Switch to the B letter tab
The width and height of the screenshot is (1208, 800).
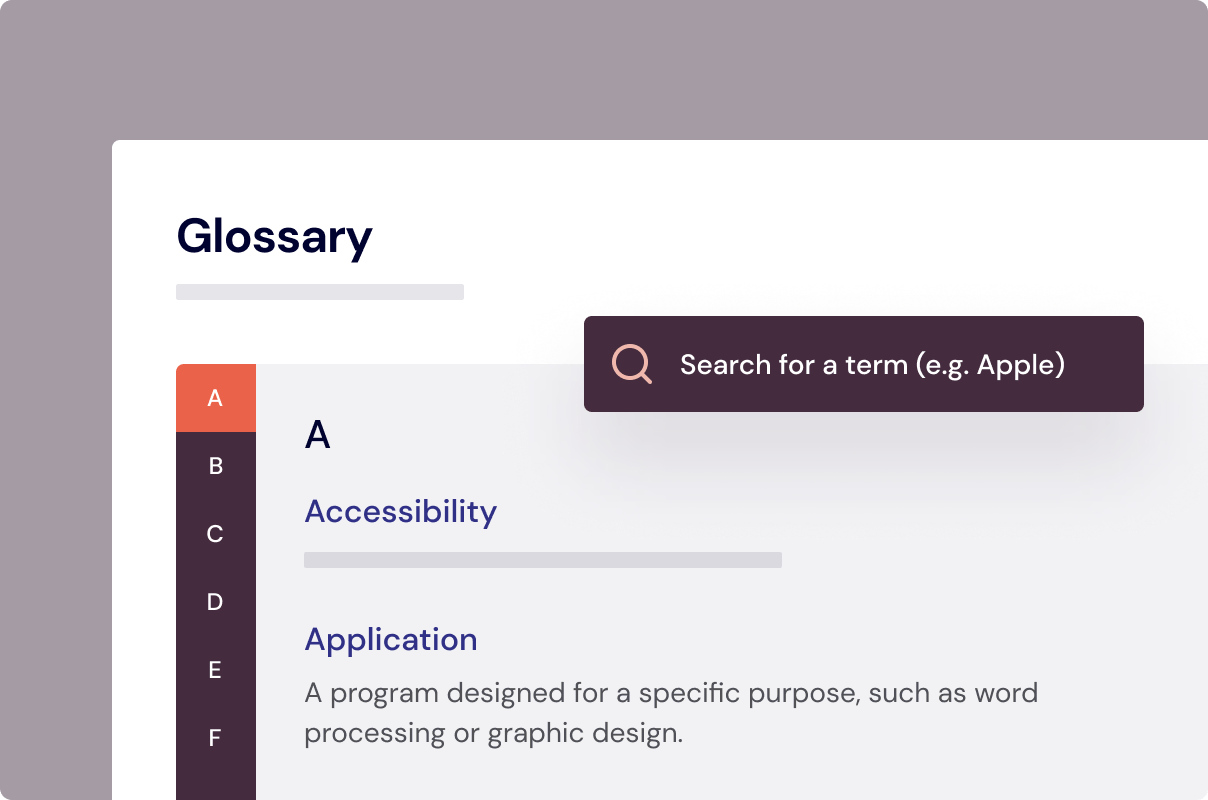[x=215, y=466]
